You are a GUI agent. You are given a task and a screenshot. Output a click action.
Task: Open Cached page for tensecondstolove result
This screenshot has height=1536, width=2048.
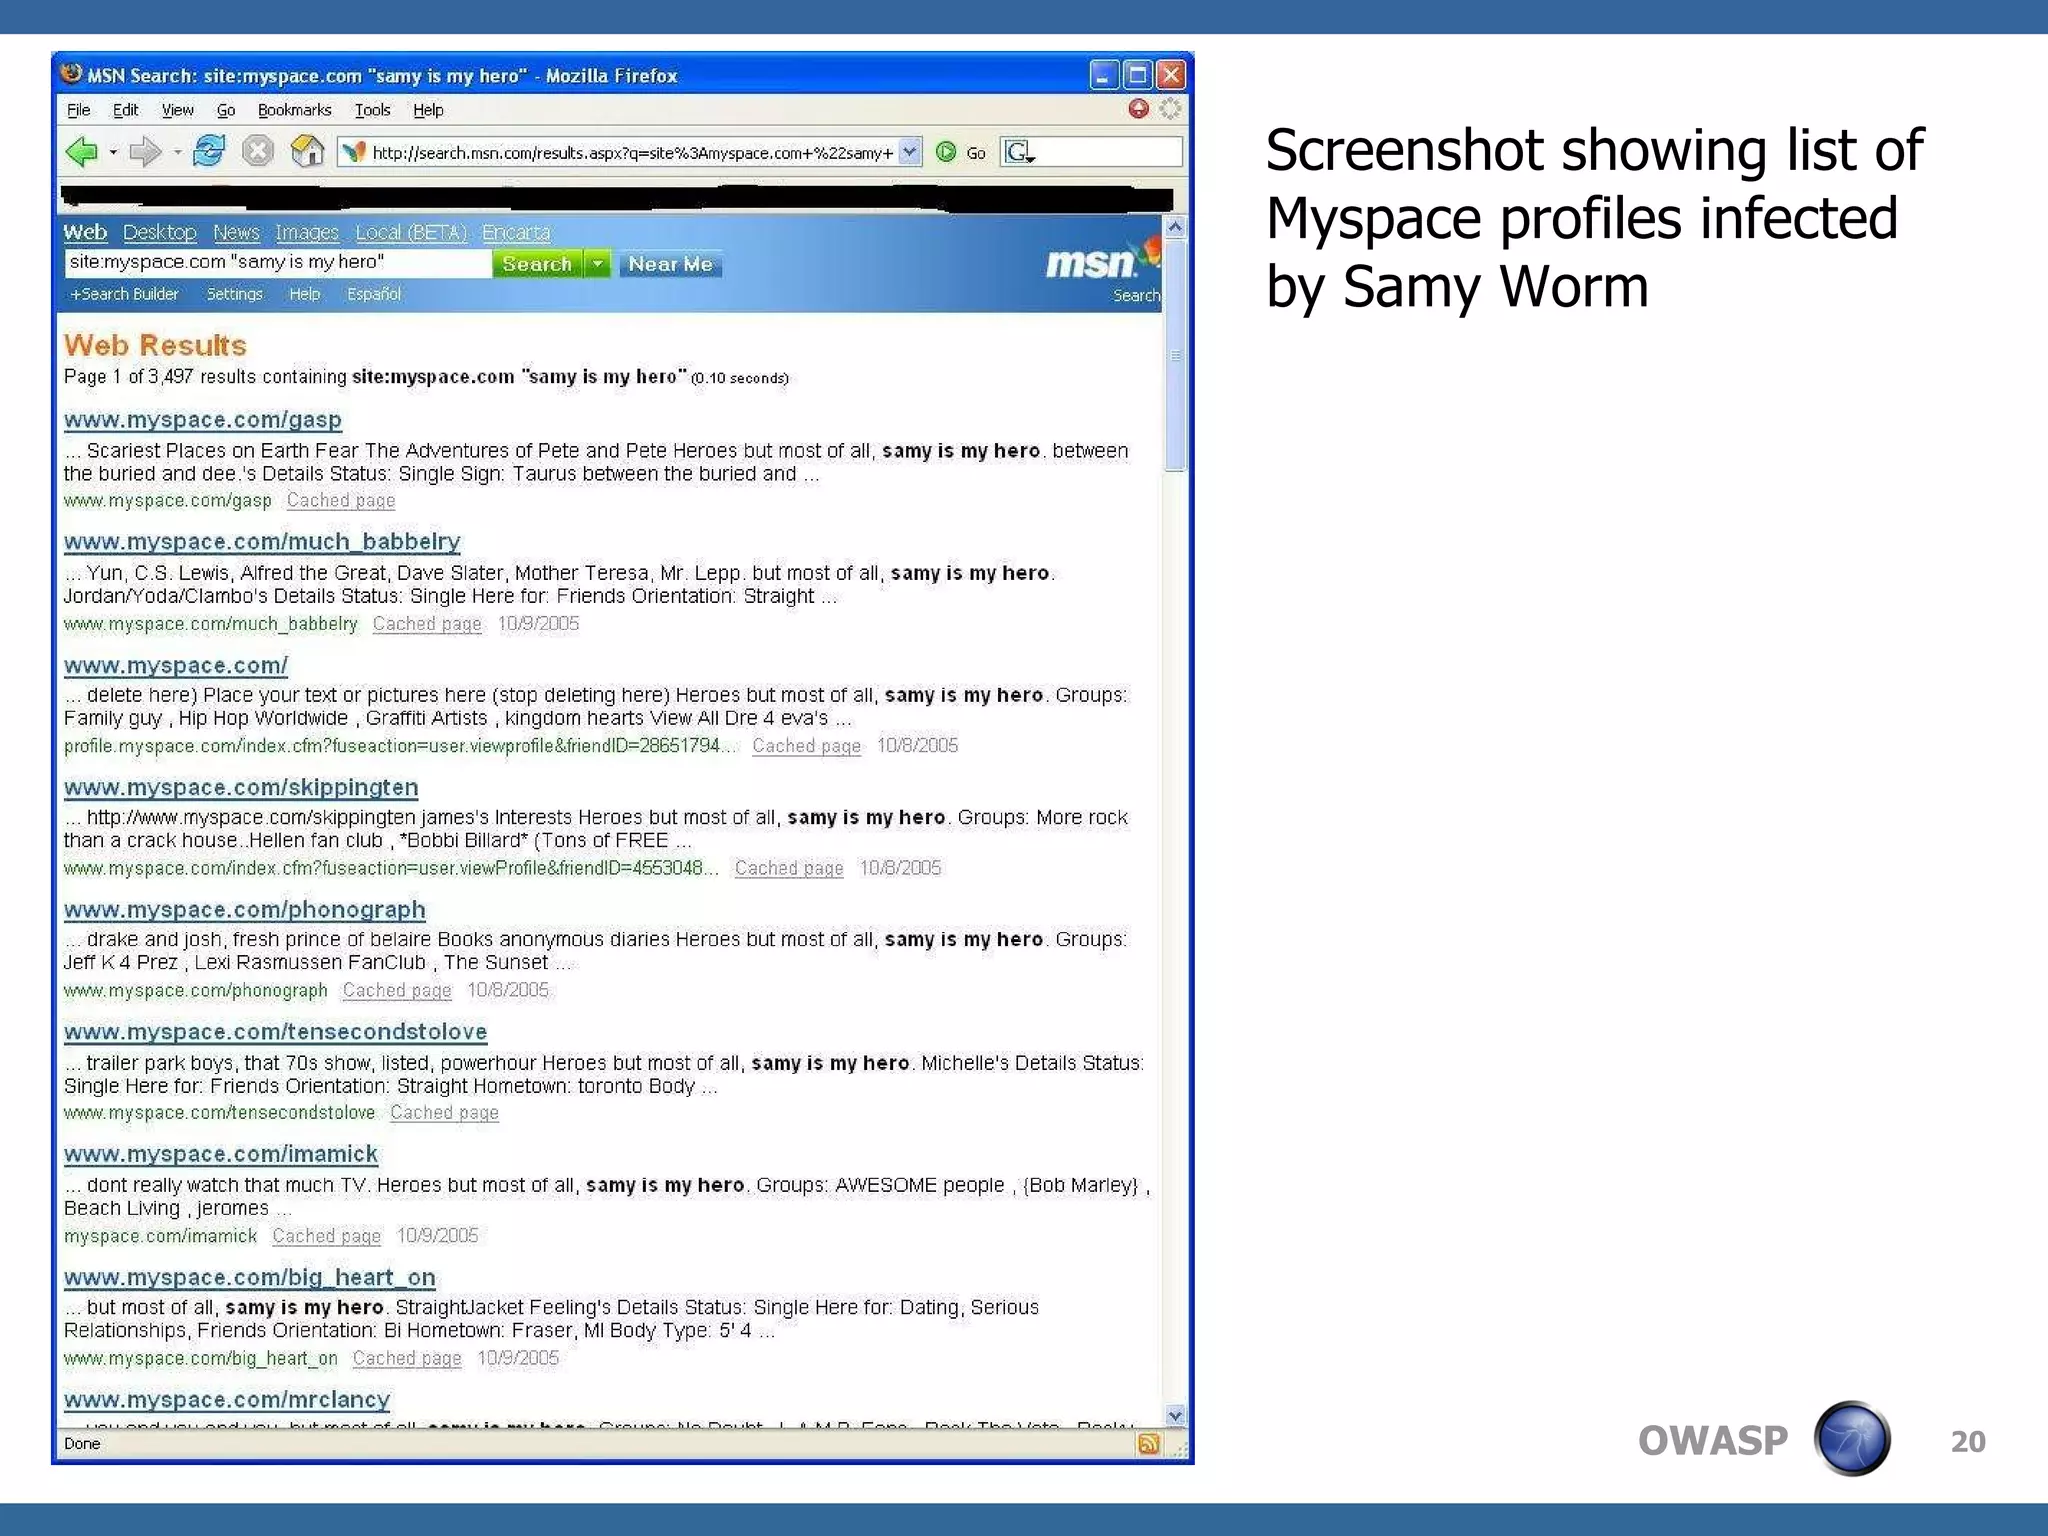click(x=444, y=1112)
